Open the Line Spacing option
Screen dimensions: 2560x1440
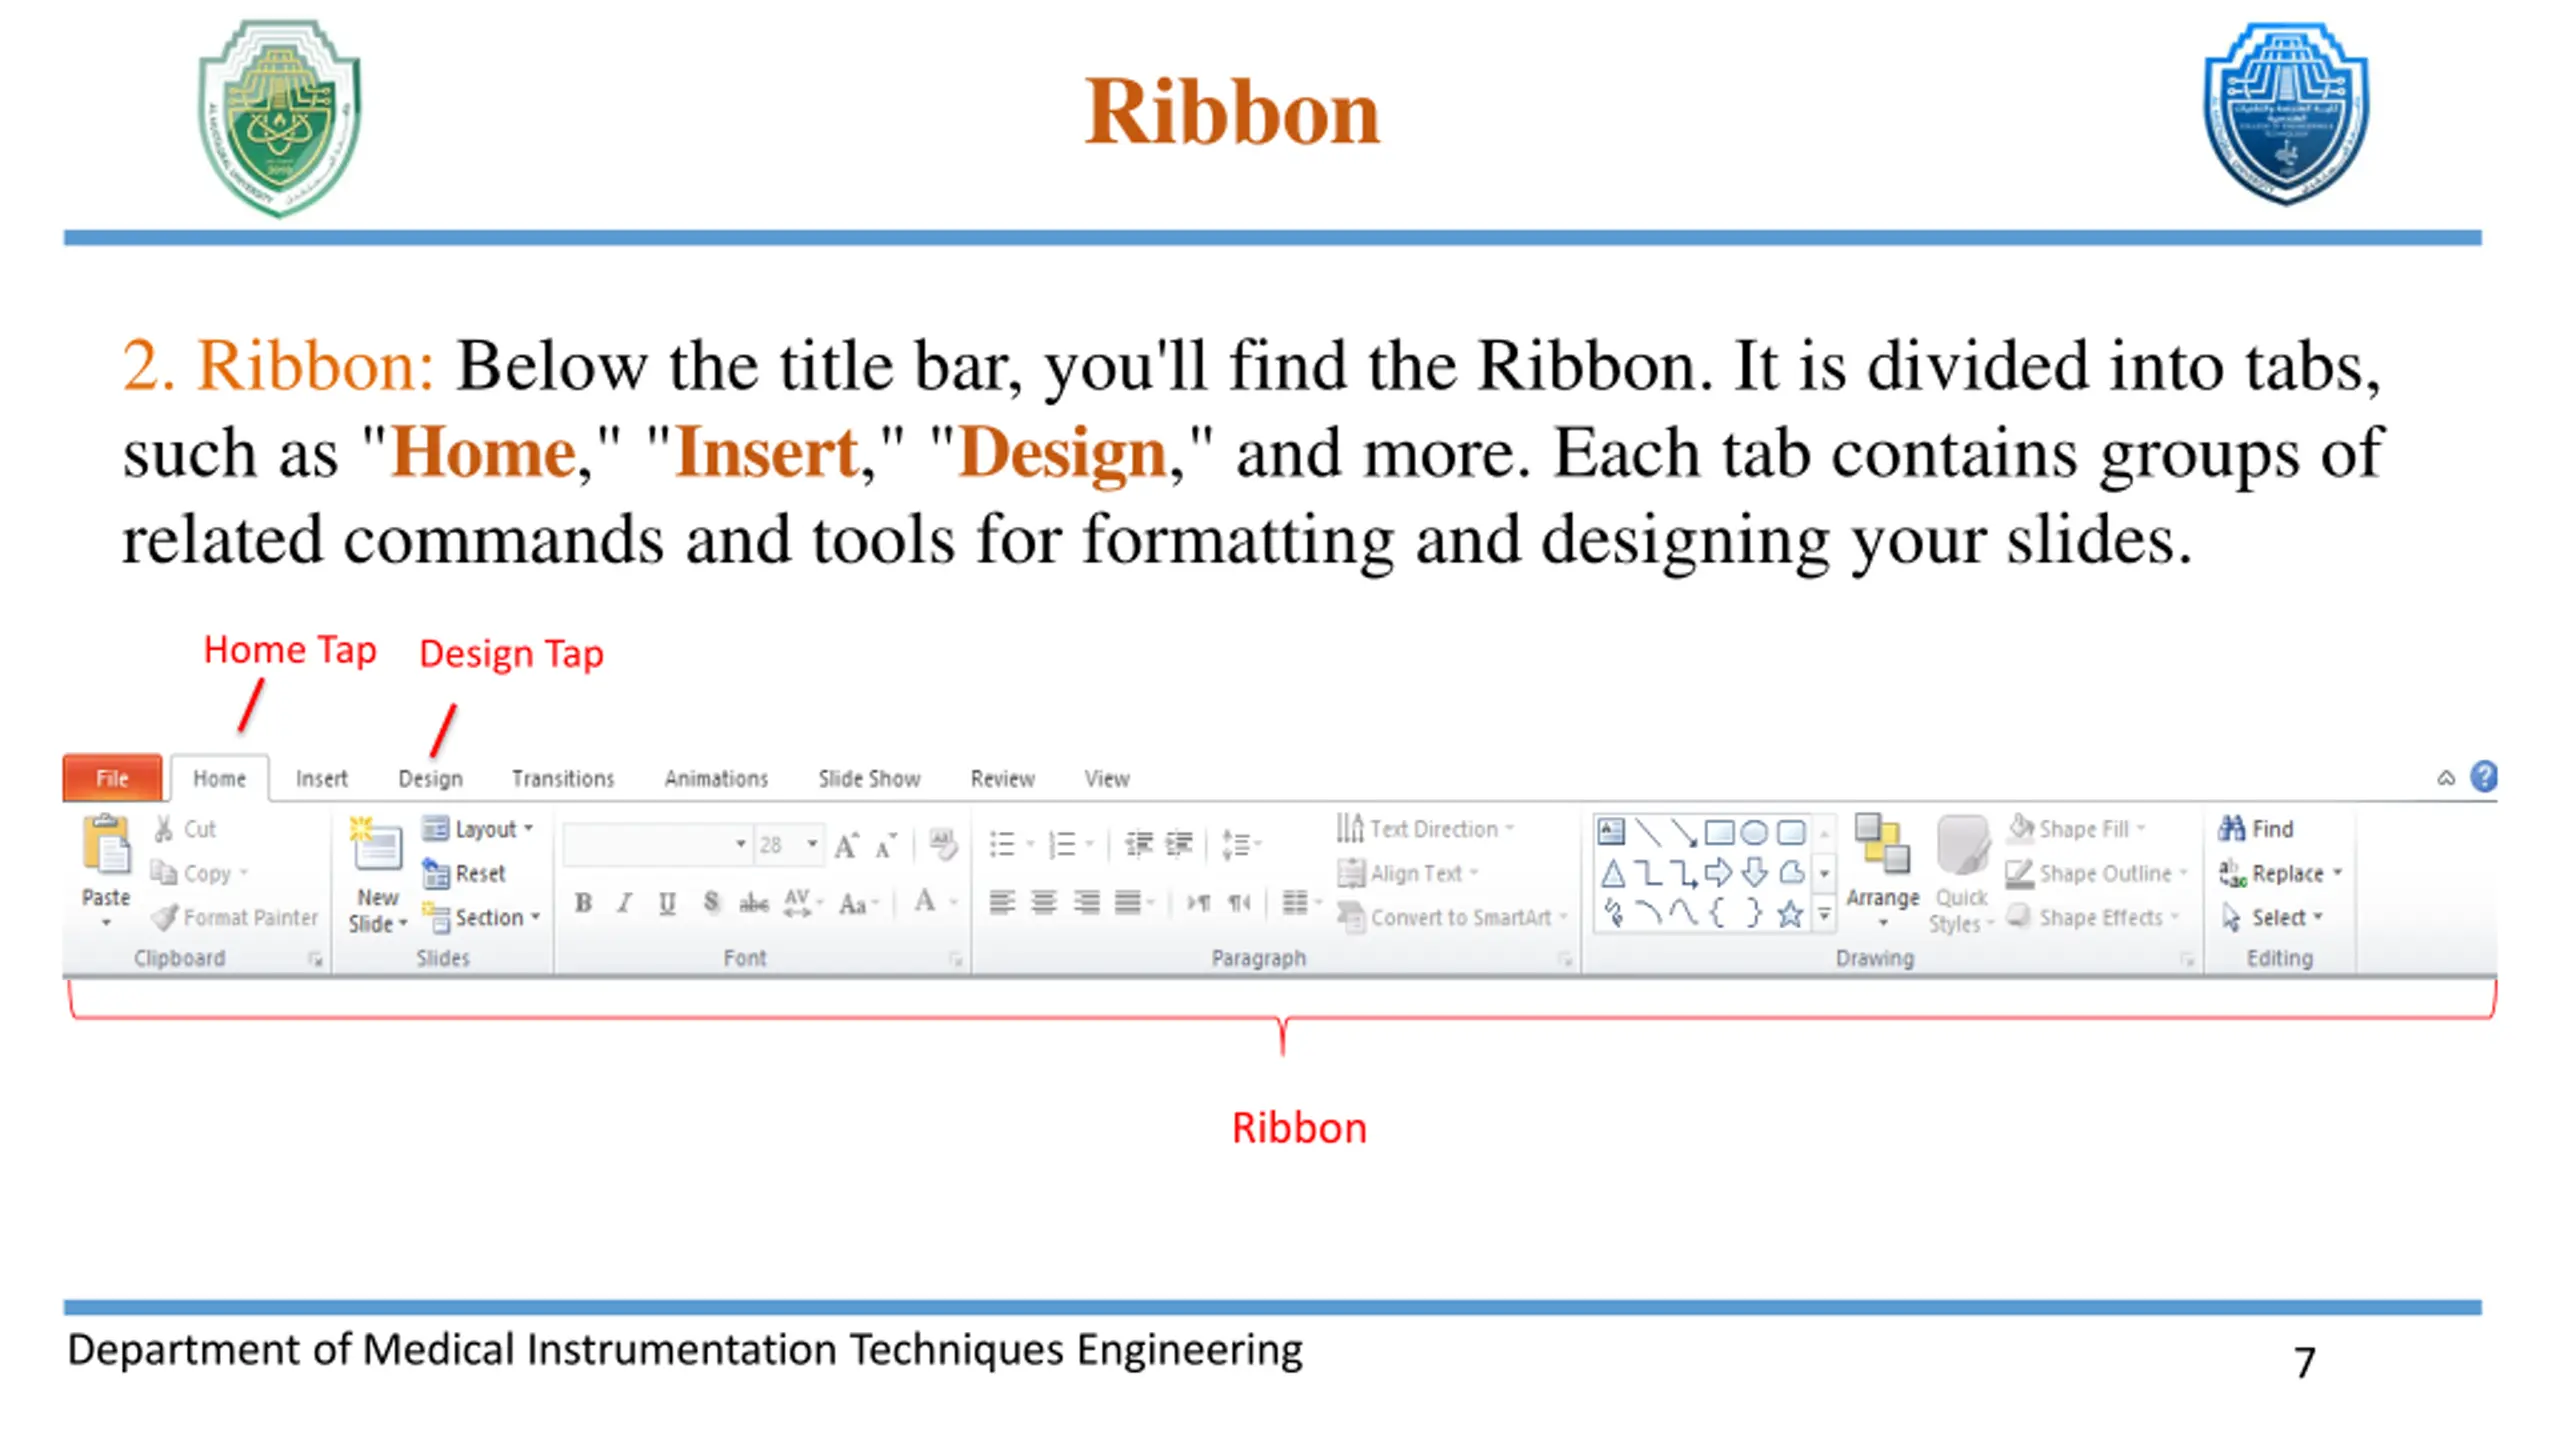[1241, 845]
